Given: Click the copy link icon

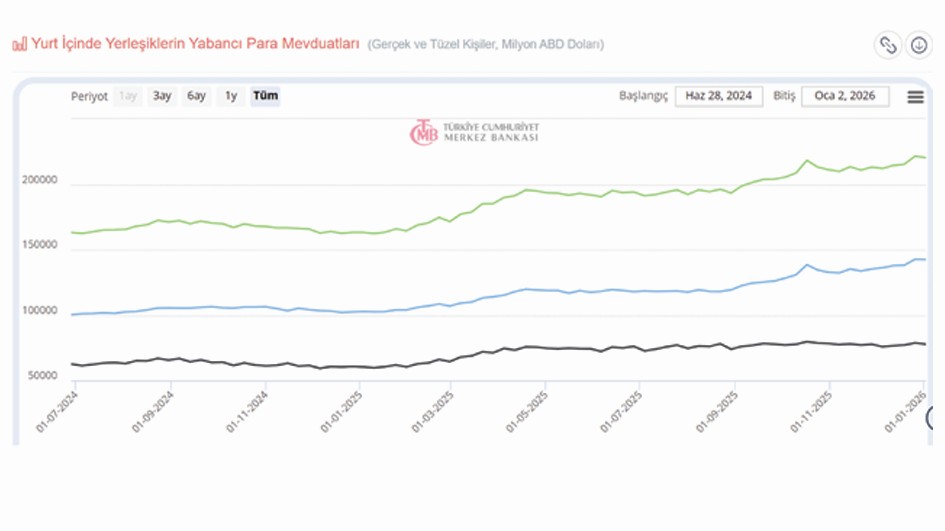Looking at the screenshot, I should 887,45.
